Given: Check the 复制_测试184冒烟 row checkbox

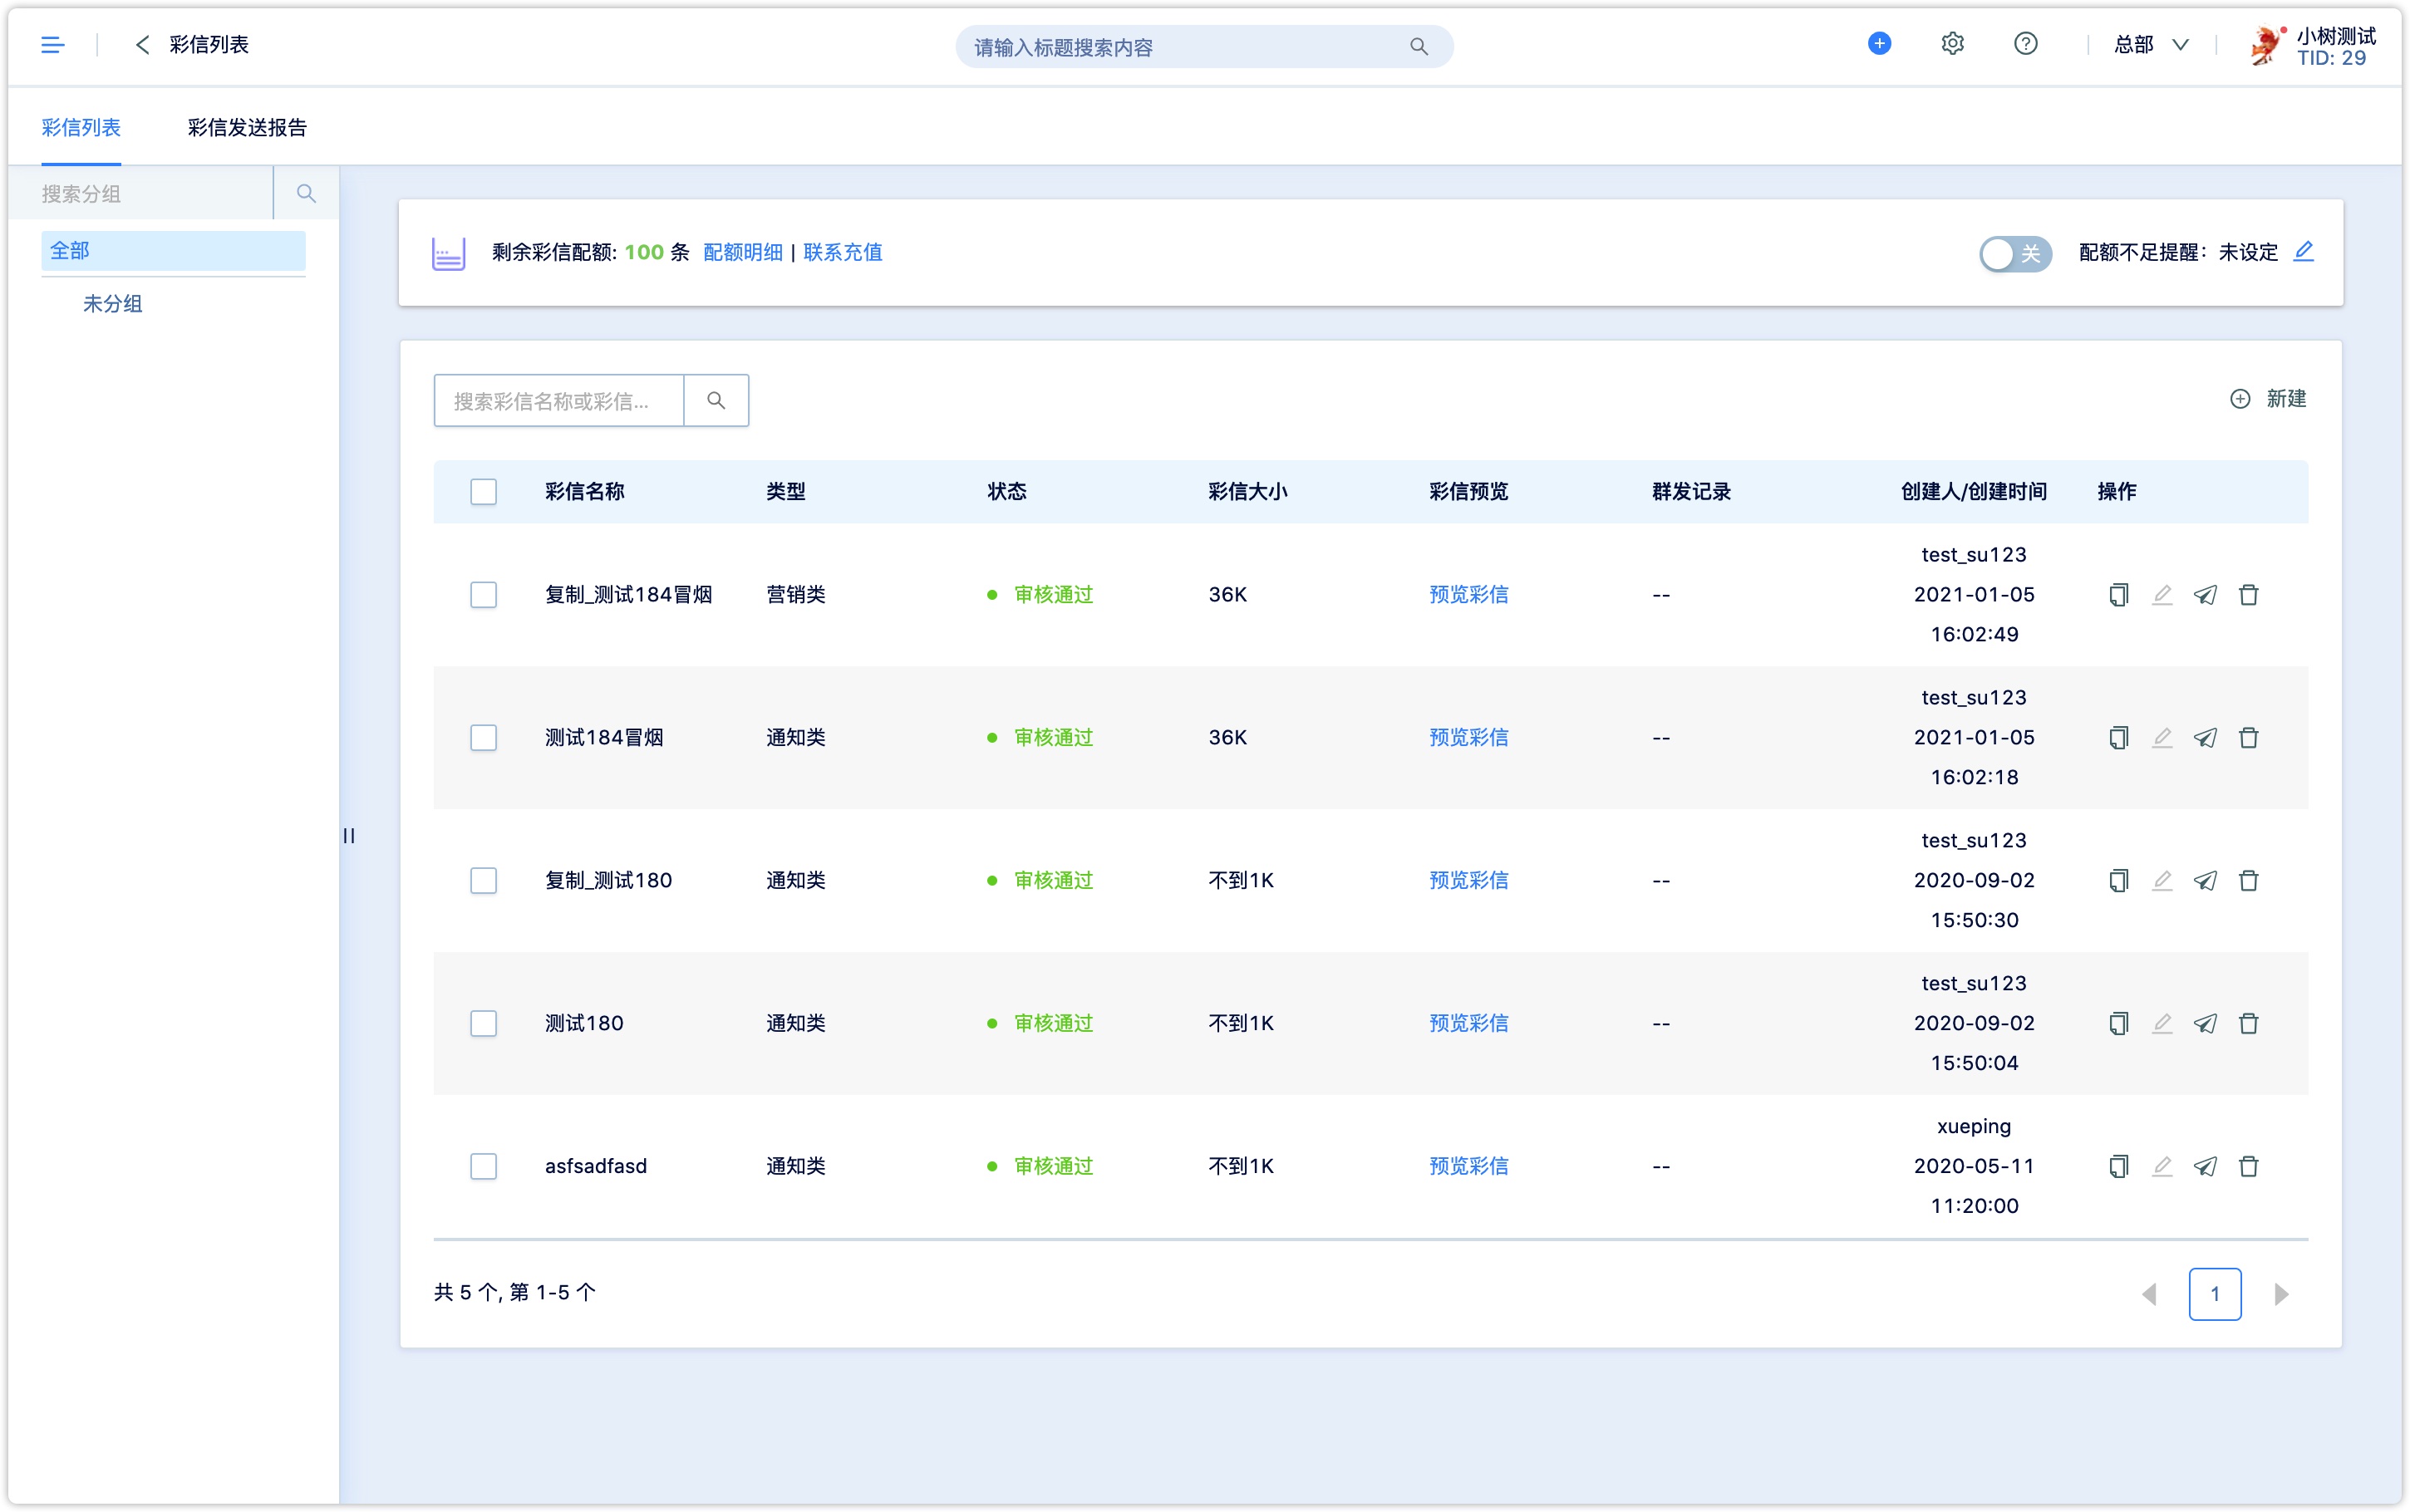Looking at the screenshot, I should [483, 595].
